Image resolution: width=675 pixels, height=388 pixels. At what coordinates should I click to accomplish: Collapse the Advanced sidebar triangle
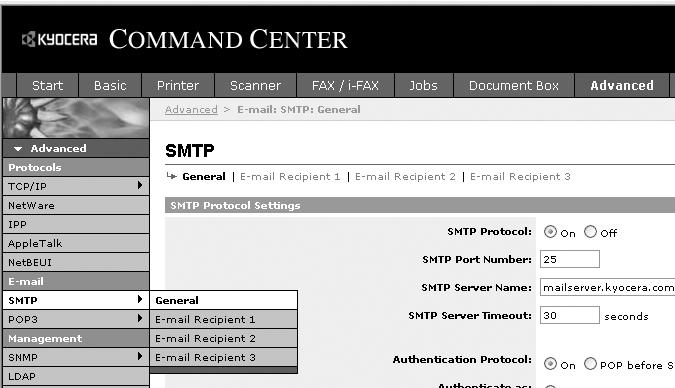18,149
